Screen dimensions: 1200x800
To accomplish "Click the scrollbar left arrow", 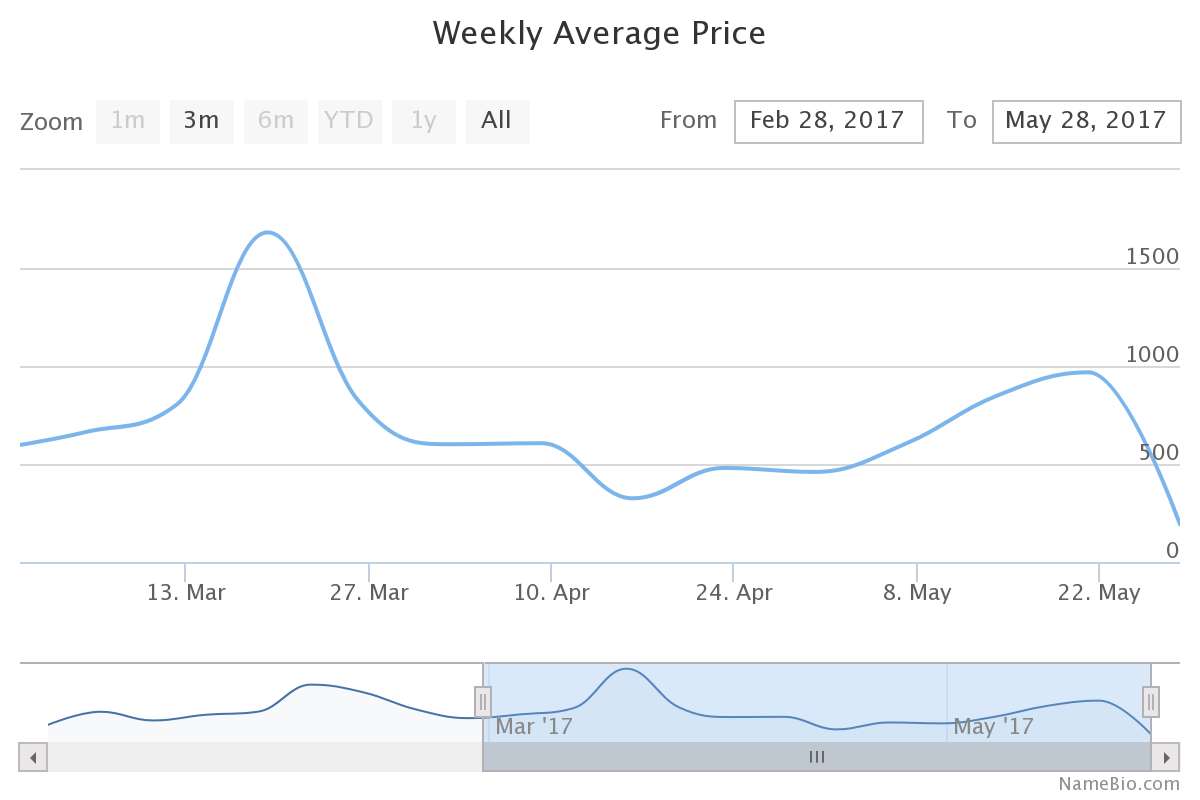I will [x=33, y=757].
